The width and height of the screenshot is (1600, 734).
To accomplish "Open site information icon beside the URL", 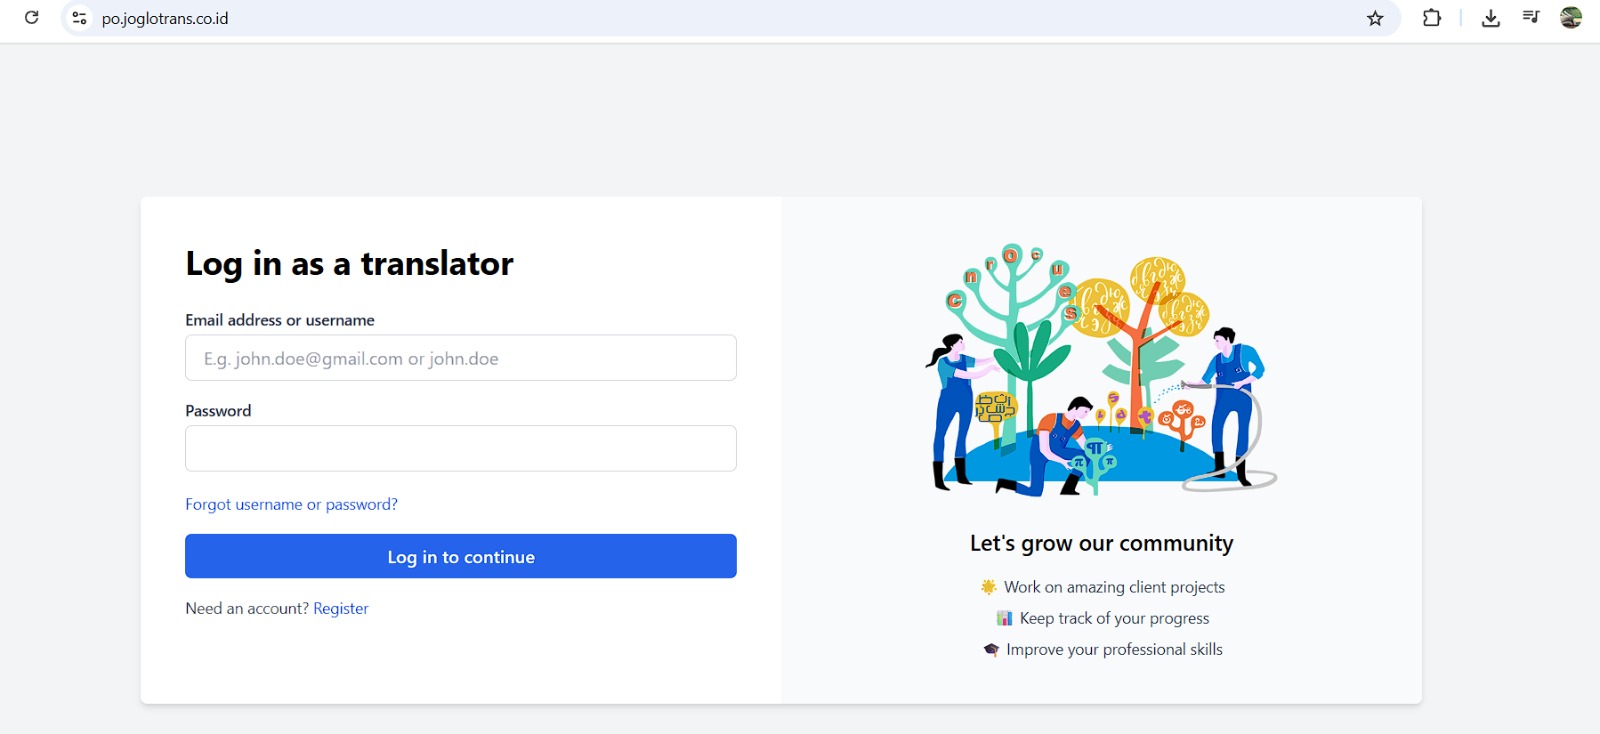I will click(x=79, y=18).
